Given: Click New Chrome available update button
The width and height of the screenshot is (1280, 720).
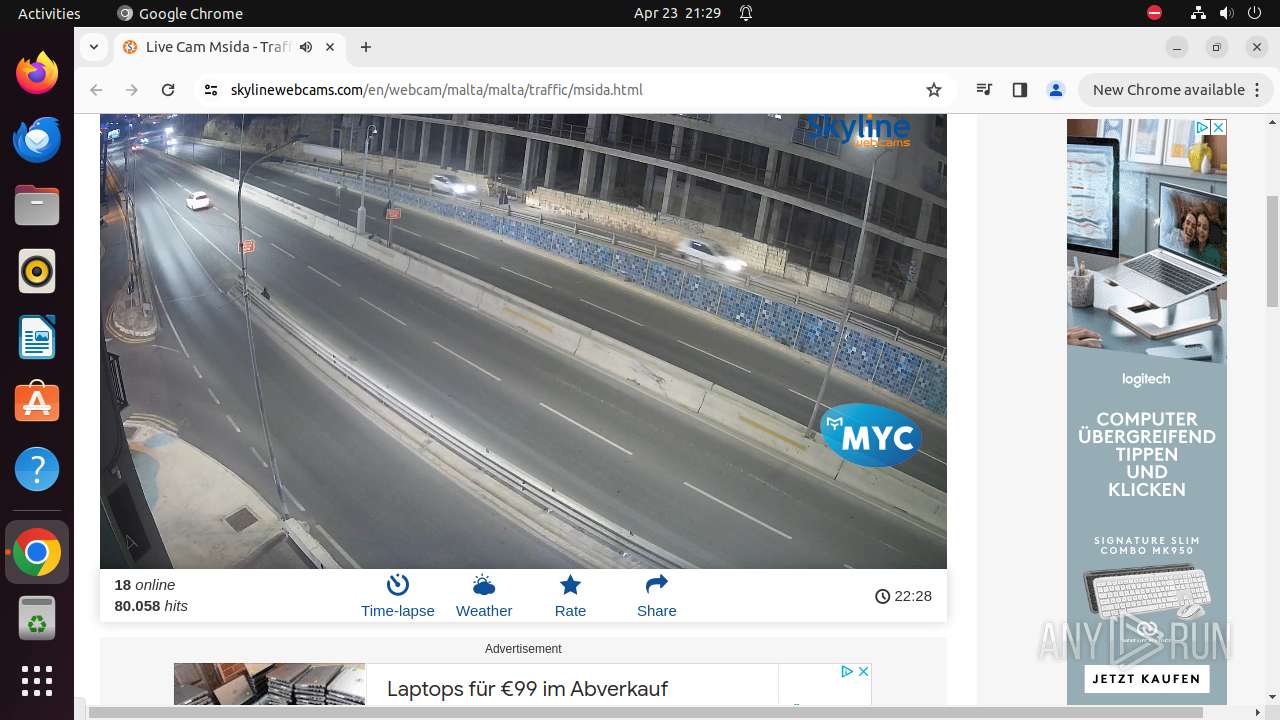Looking at the screenshot, I should click(1175, 90).
